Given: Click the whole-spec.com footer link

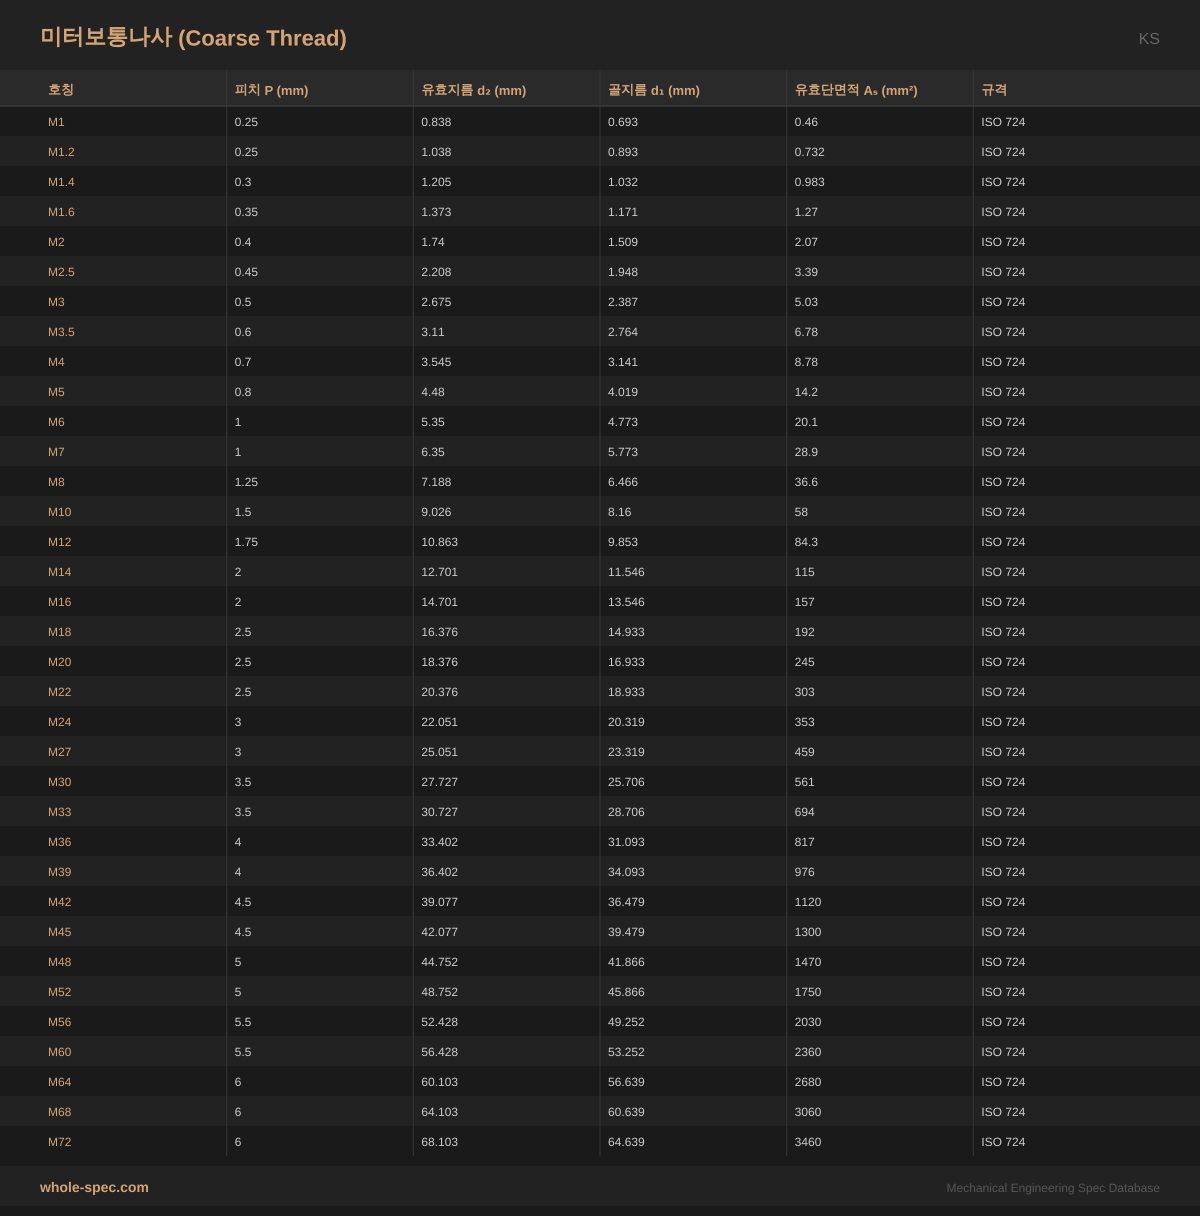Looking at the screenshot, I should coord(94,1187).
